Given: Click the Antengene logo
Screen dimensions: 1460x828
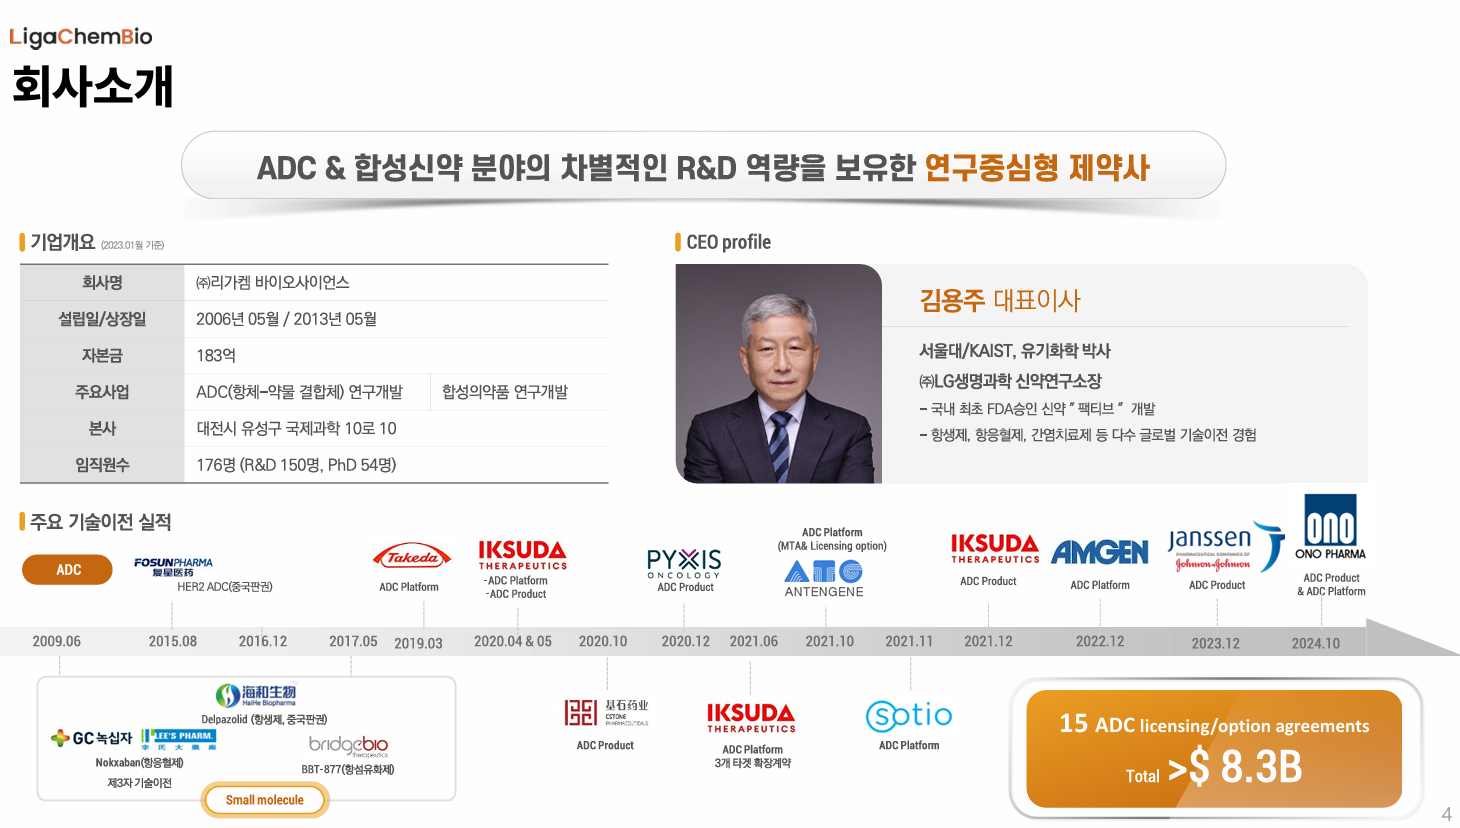Looking at the screenshot, I should (824, 579).
